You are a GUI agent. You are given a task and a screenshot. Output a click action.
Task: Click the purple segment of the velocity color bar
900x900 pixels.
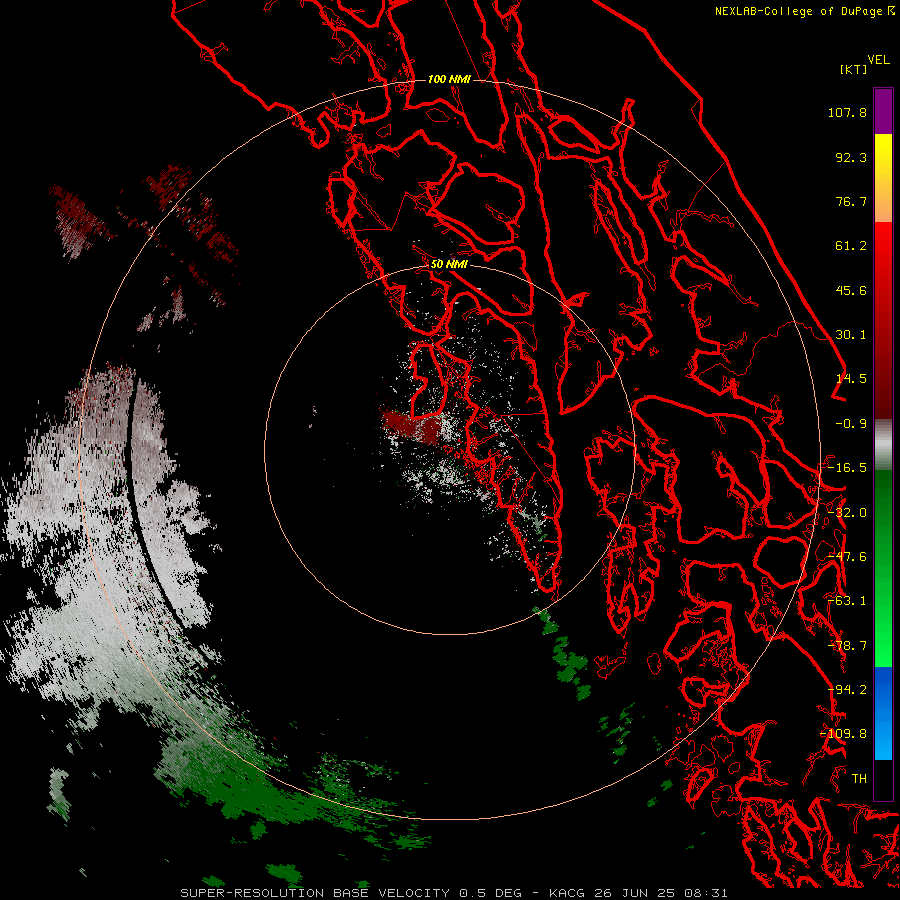tap(883, 112)
